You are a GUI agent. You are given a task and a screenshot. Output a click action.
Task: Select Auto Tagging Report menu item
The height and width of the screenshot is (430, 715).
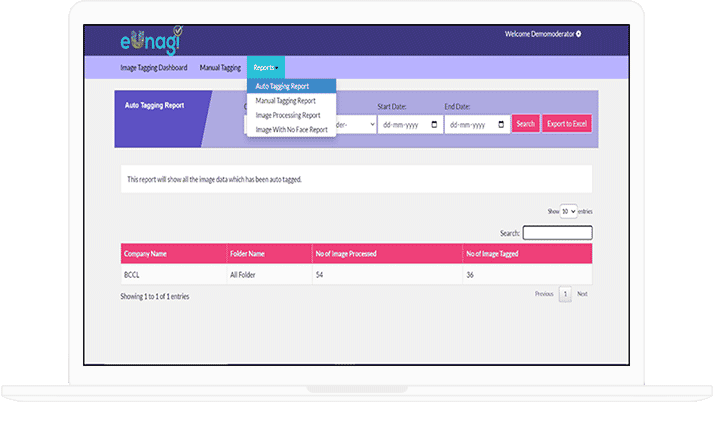click(283, 87)
